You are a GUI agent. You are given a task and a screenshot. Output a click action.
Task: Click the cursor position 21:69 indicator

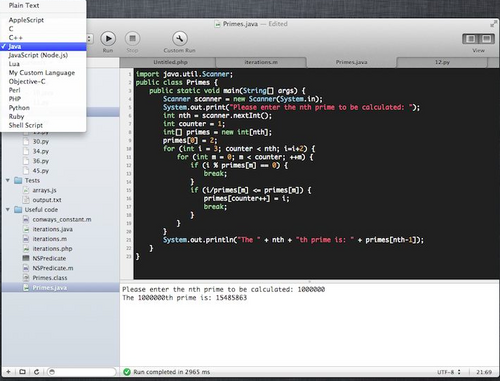(x=484, y=372)
